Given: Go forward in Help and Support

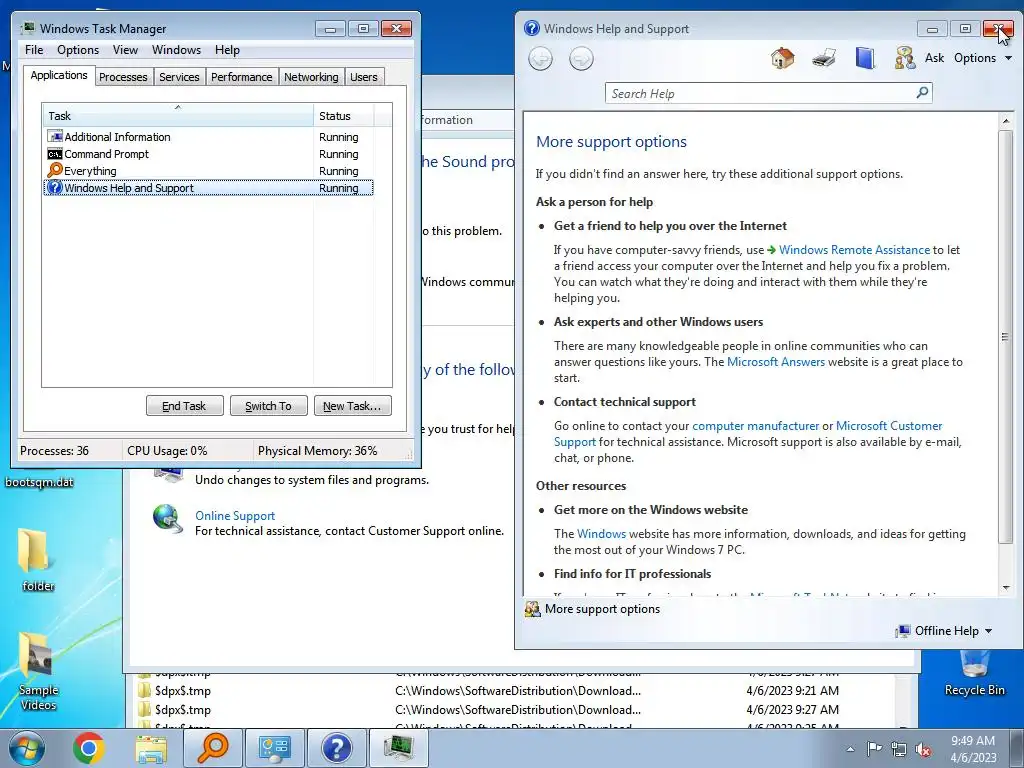Looking at the screenshot, I should coord(581,59).
